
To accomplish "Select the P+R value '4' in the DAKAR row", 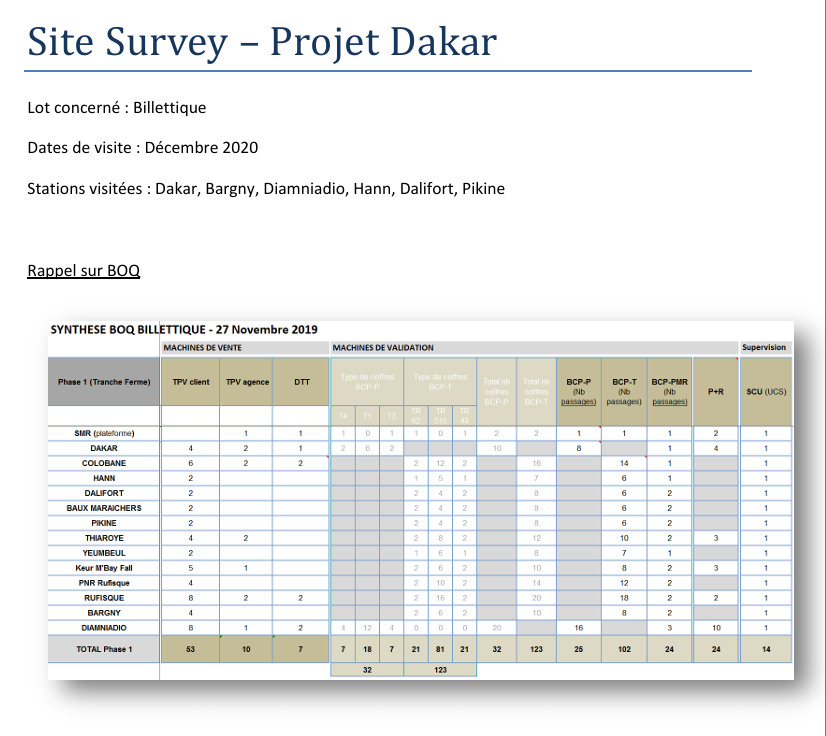I will (x=716, y=448).
